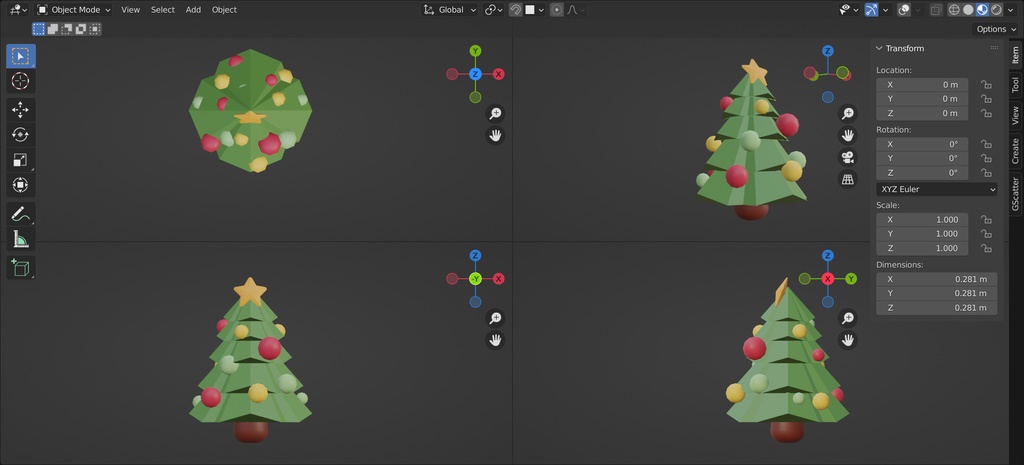This screenshot has height=465, width=1024.
Task: Toggle viewport overlays
Action: [904, 10]
